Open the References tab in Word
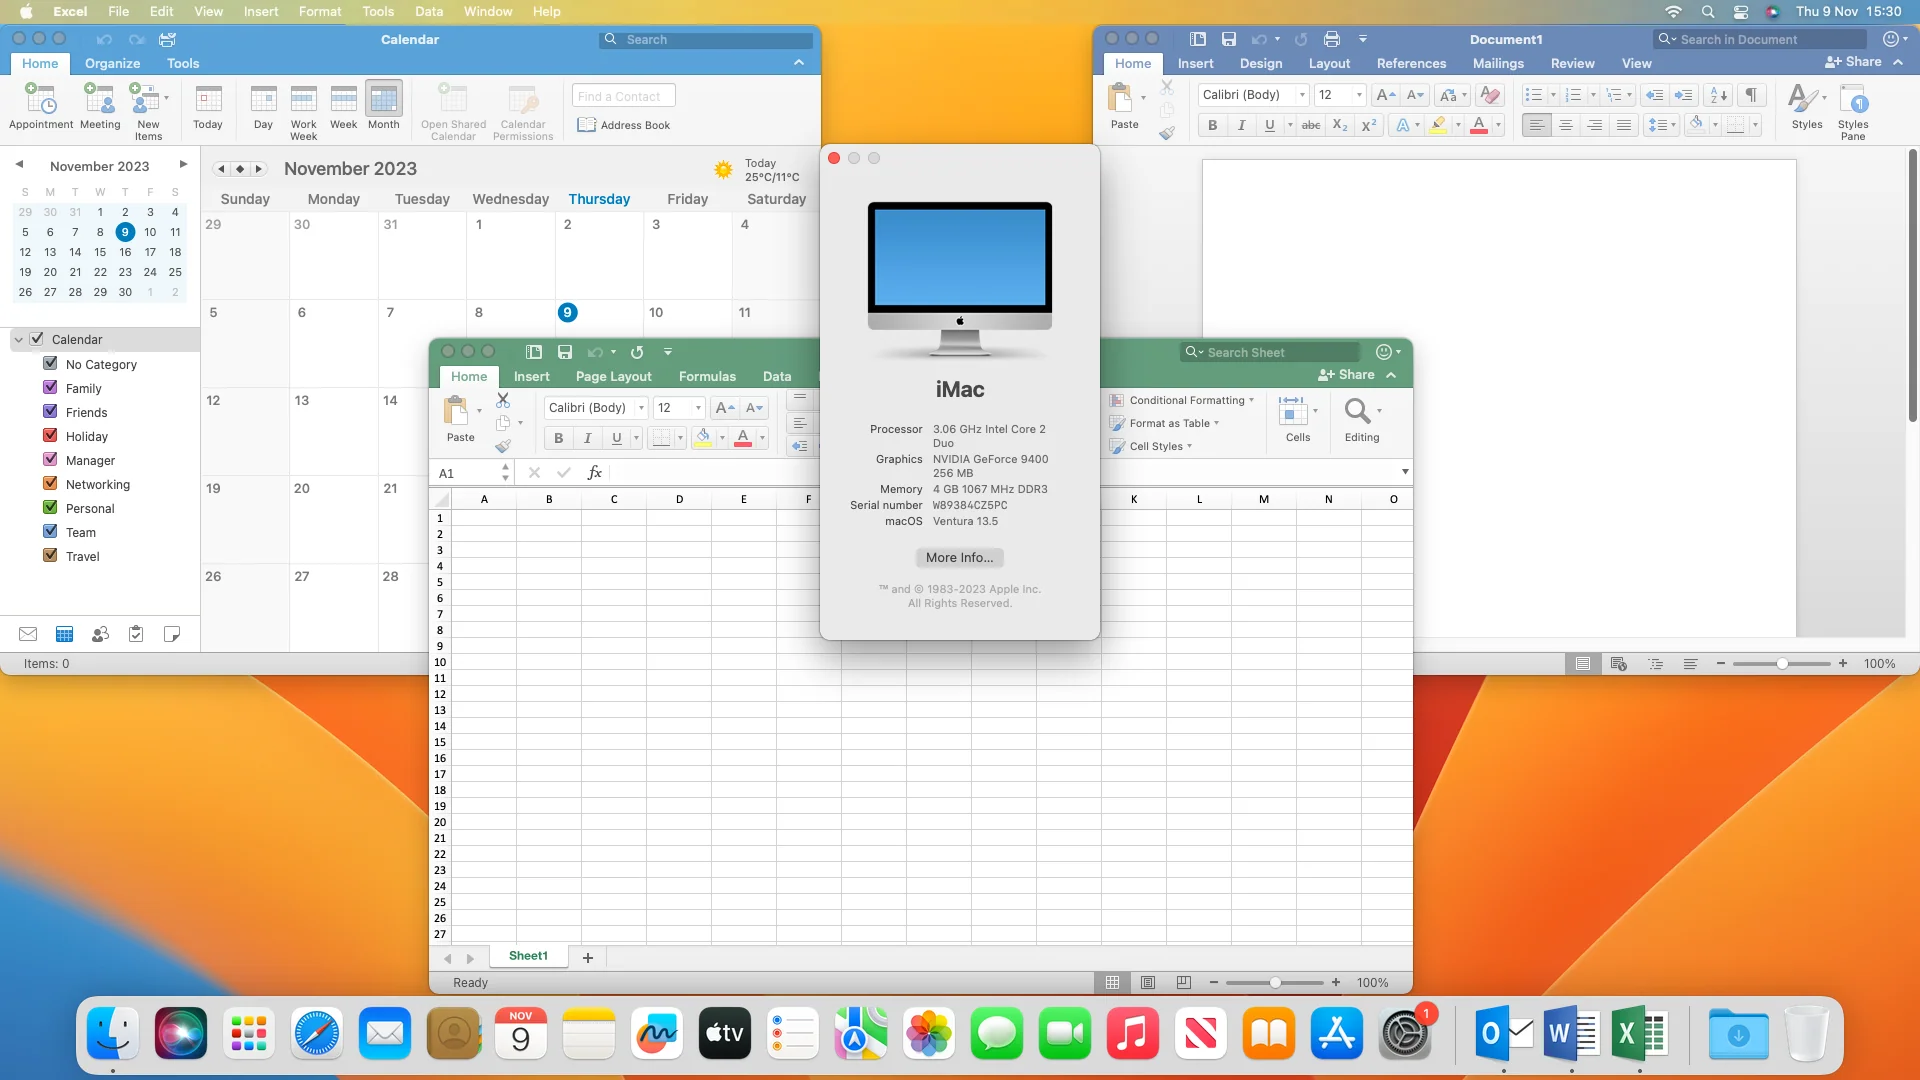This screenshot has height=1080, width=1920. click(1411, 63)
